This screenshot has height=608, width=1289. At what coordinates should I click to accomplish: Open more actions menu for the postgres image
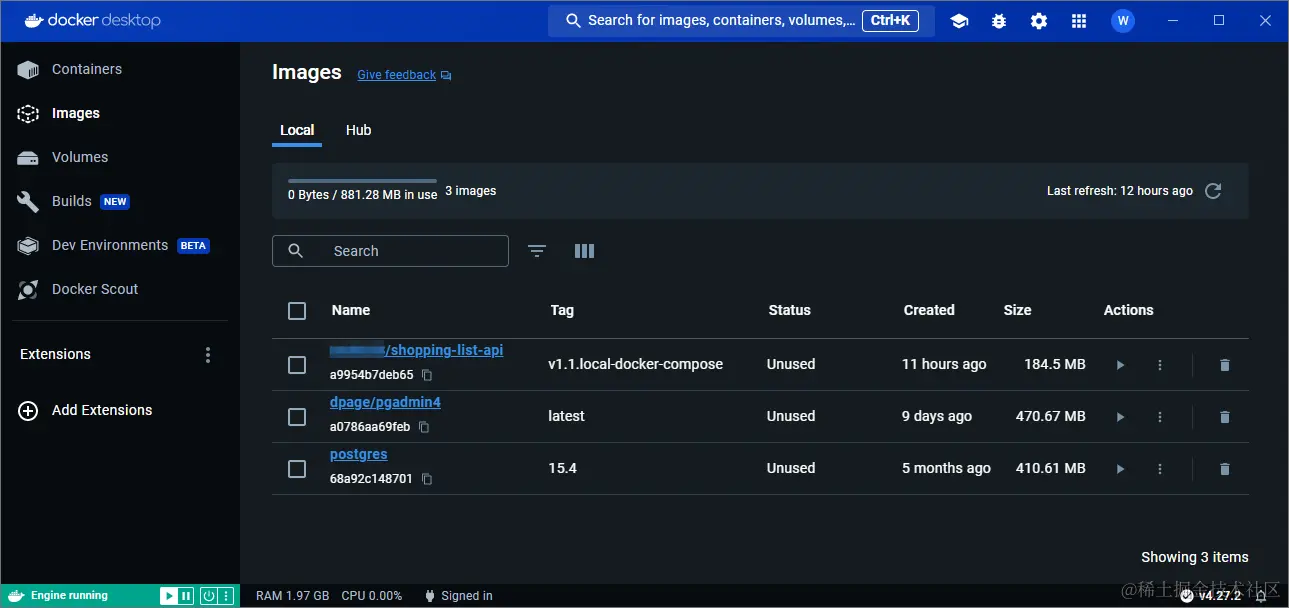coord(1160,468)
